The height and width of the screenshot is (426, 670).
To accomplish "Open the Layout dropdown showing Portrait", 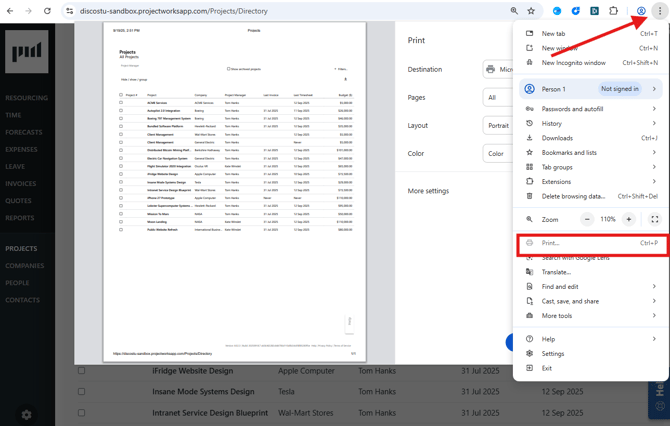I will [498, 126].
